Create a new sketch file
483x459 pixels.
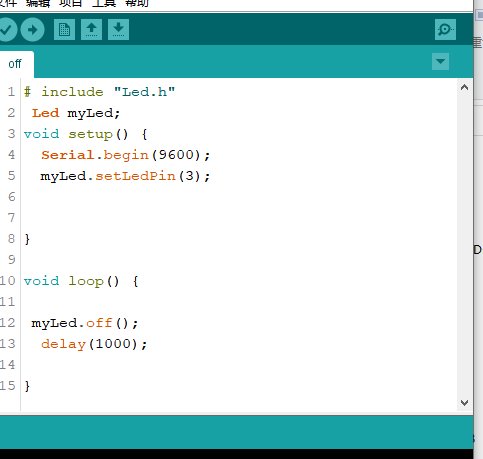64,30
